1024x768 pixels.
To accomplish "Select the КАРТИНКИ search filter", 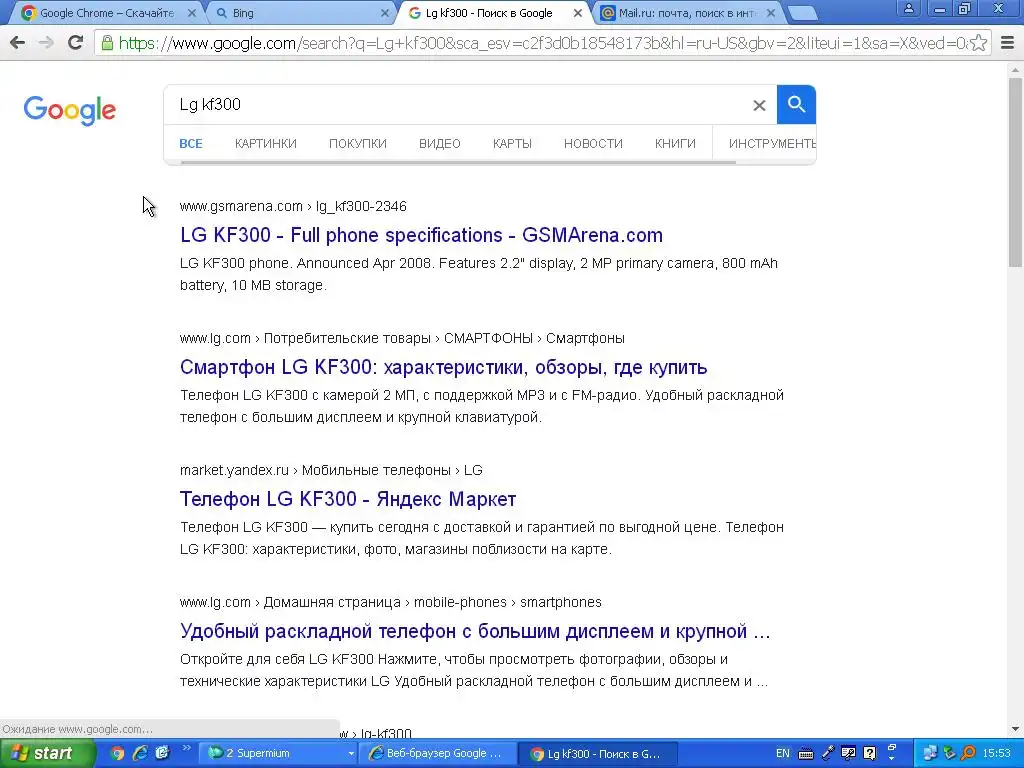I will (x=266, y=144).
